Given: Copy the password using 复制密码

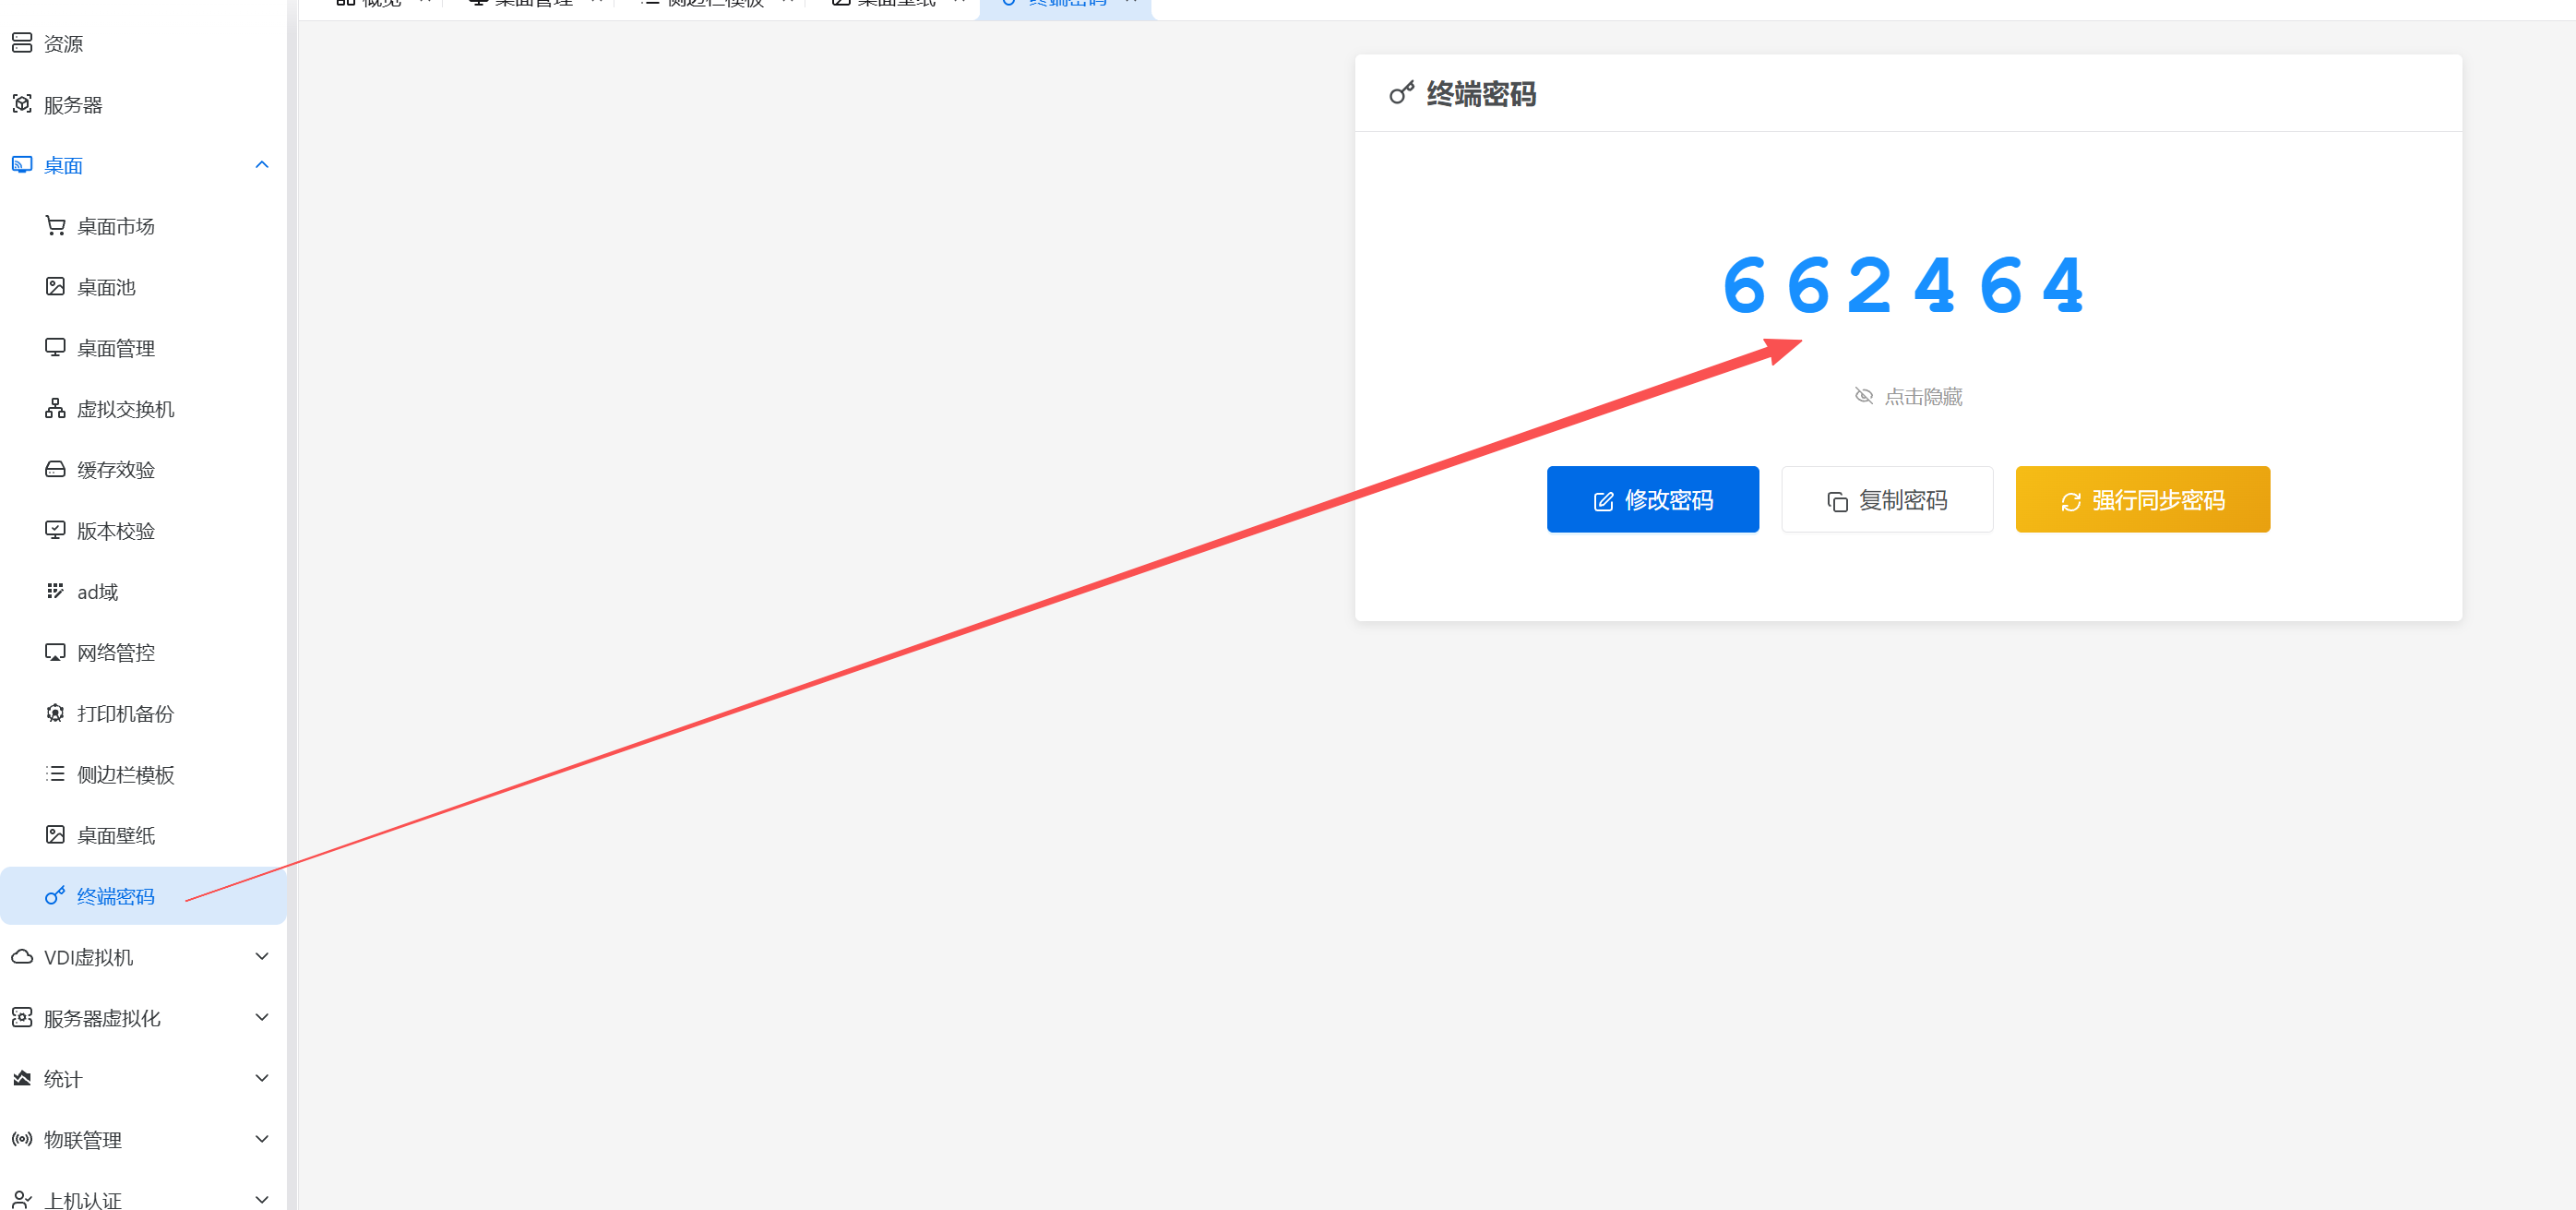Looking at the screenshot, I should (1887, 499).
